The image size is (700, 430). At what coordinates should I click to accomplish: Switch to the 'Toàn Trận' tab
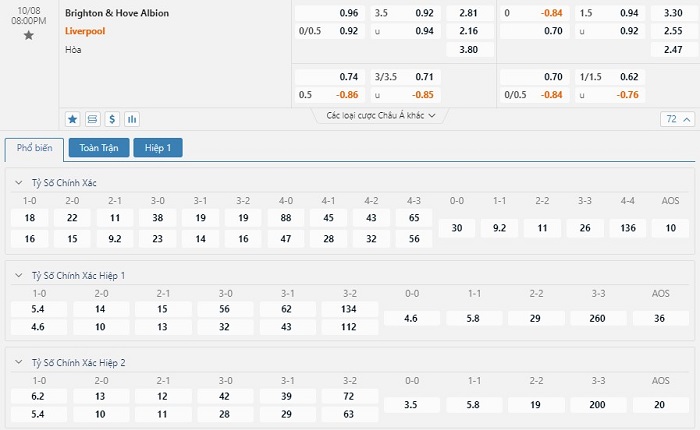click(x=98, y=148)
